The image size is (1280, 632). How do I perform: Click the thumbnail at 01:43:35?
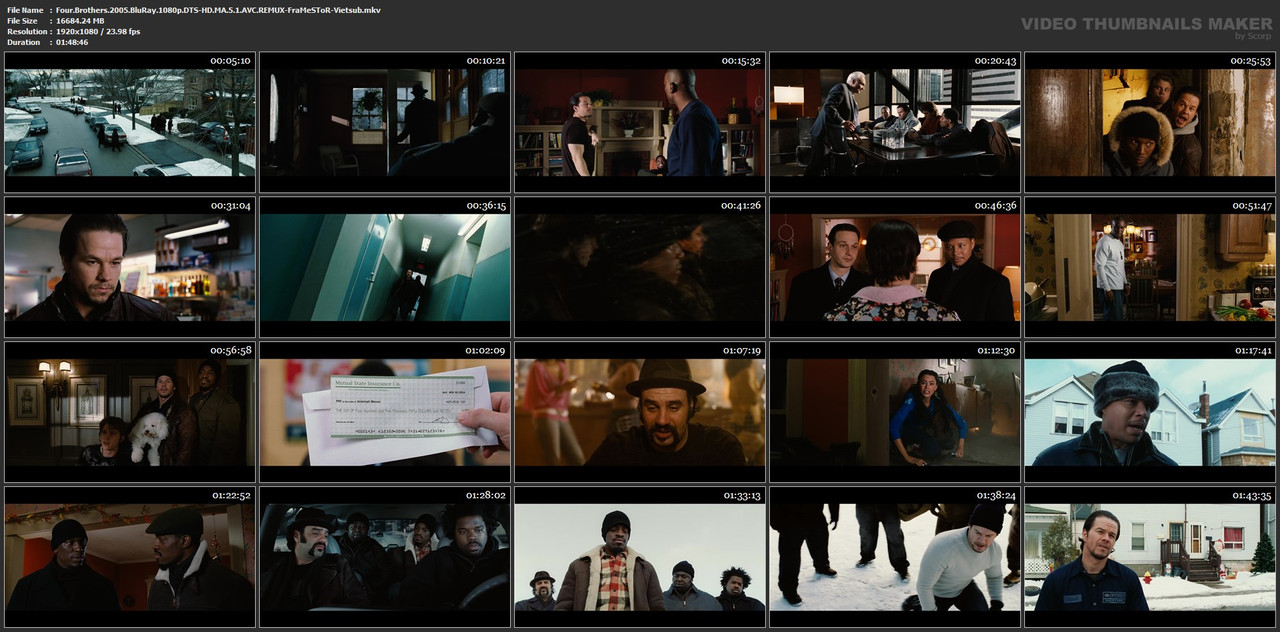(x=1150, y=557)
